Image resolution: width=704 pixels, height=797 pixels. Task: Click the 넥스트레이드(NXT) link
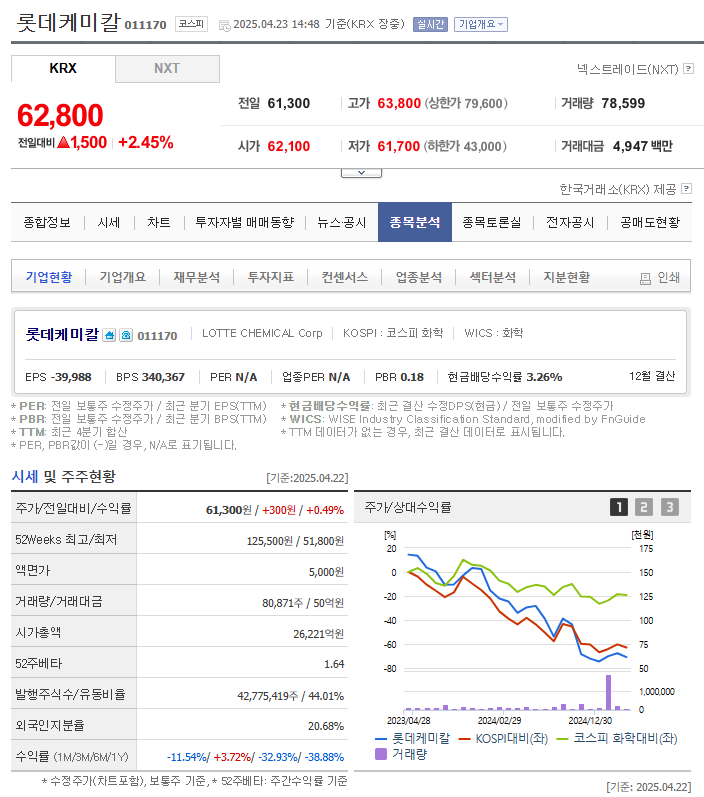[x=628, y=69]
